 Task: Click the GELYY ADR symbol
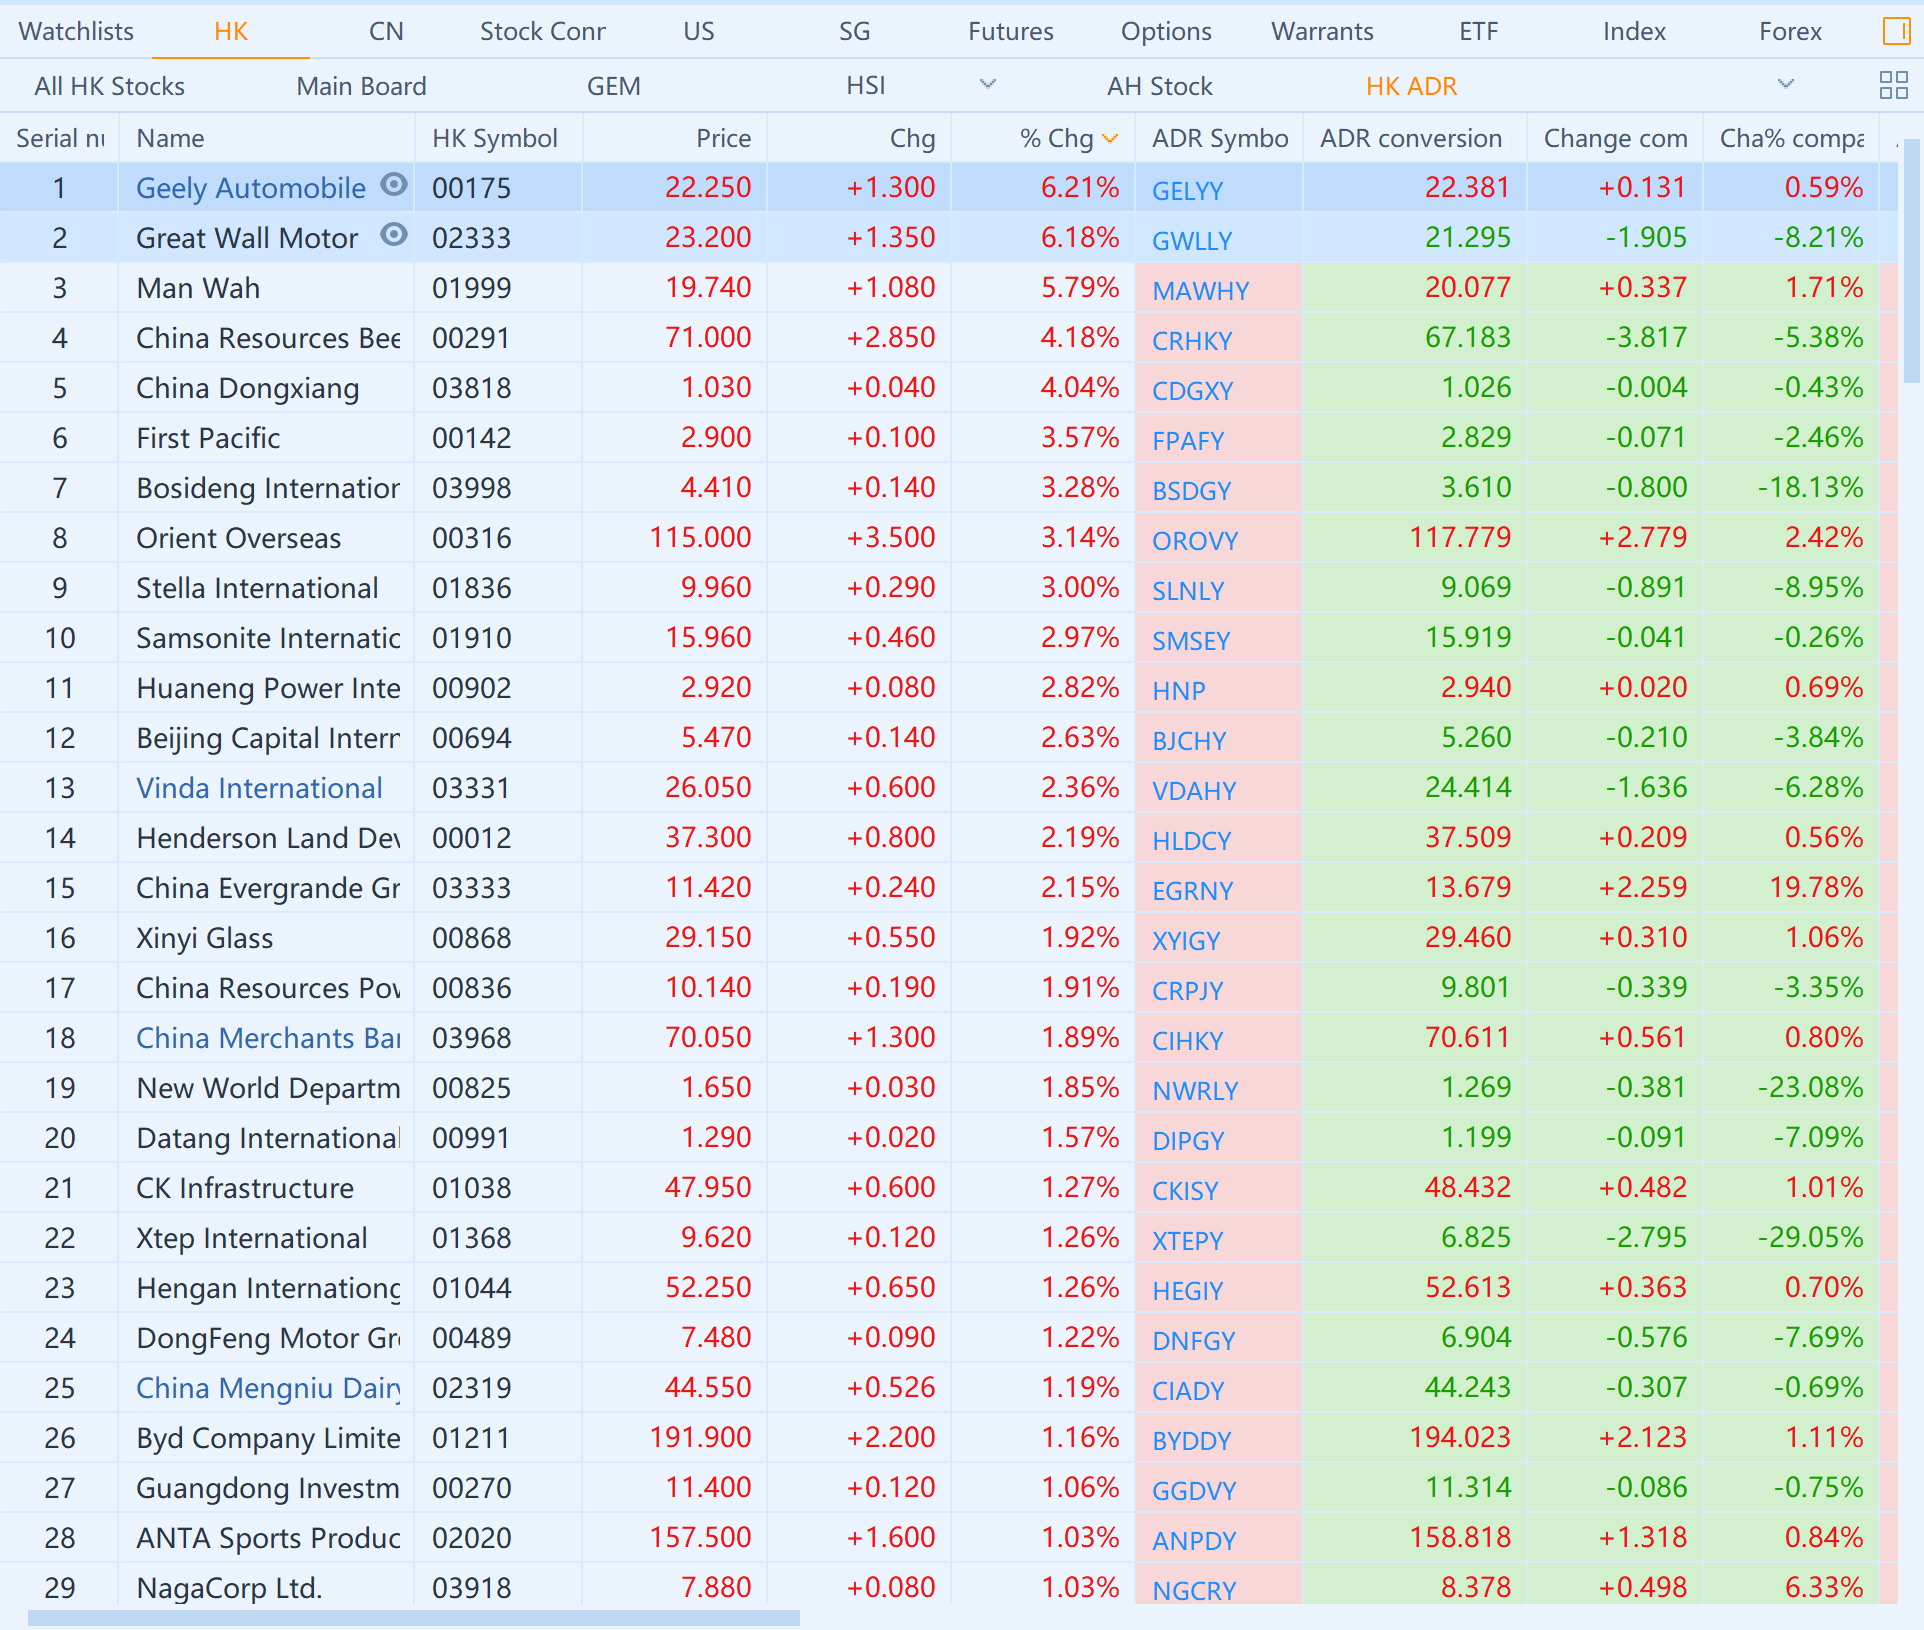pyautogui.click(x=1187, y=190)
